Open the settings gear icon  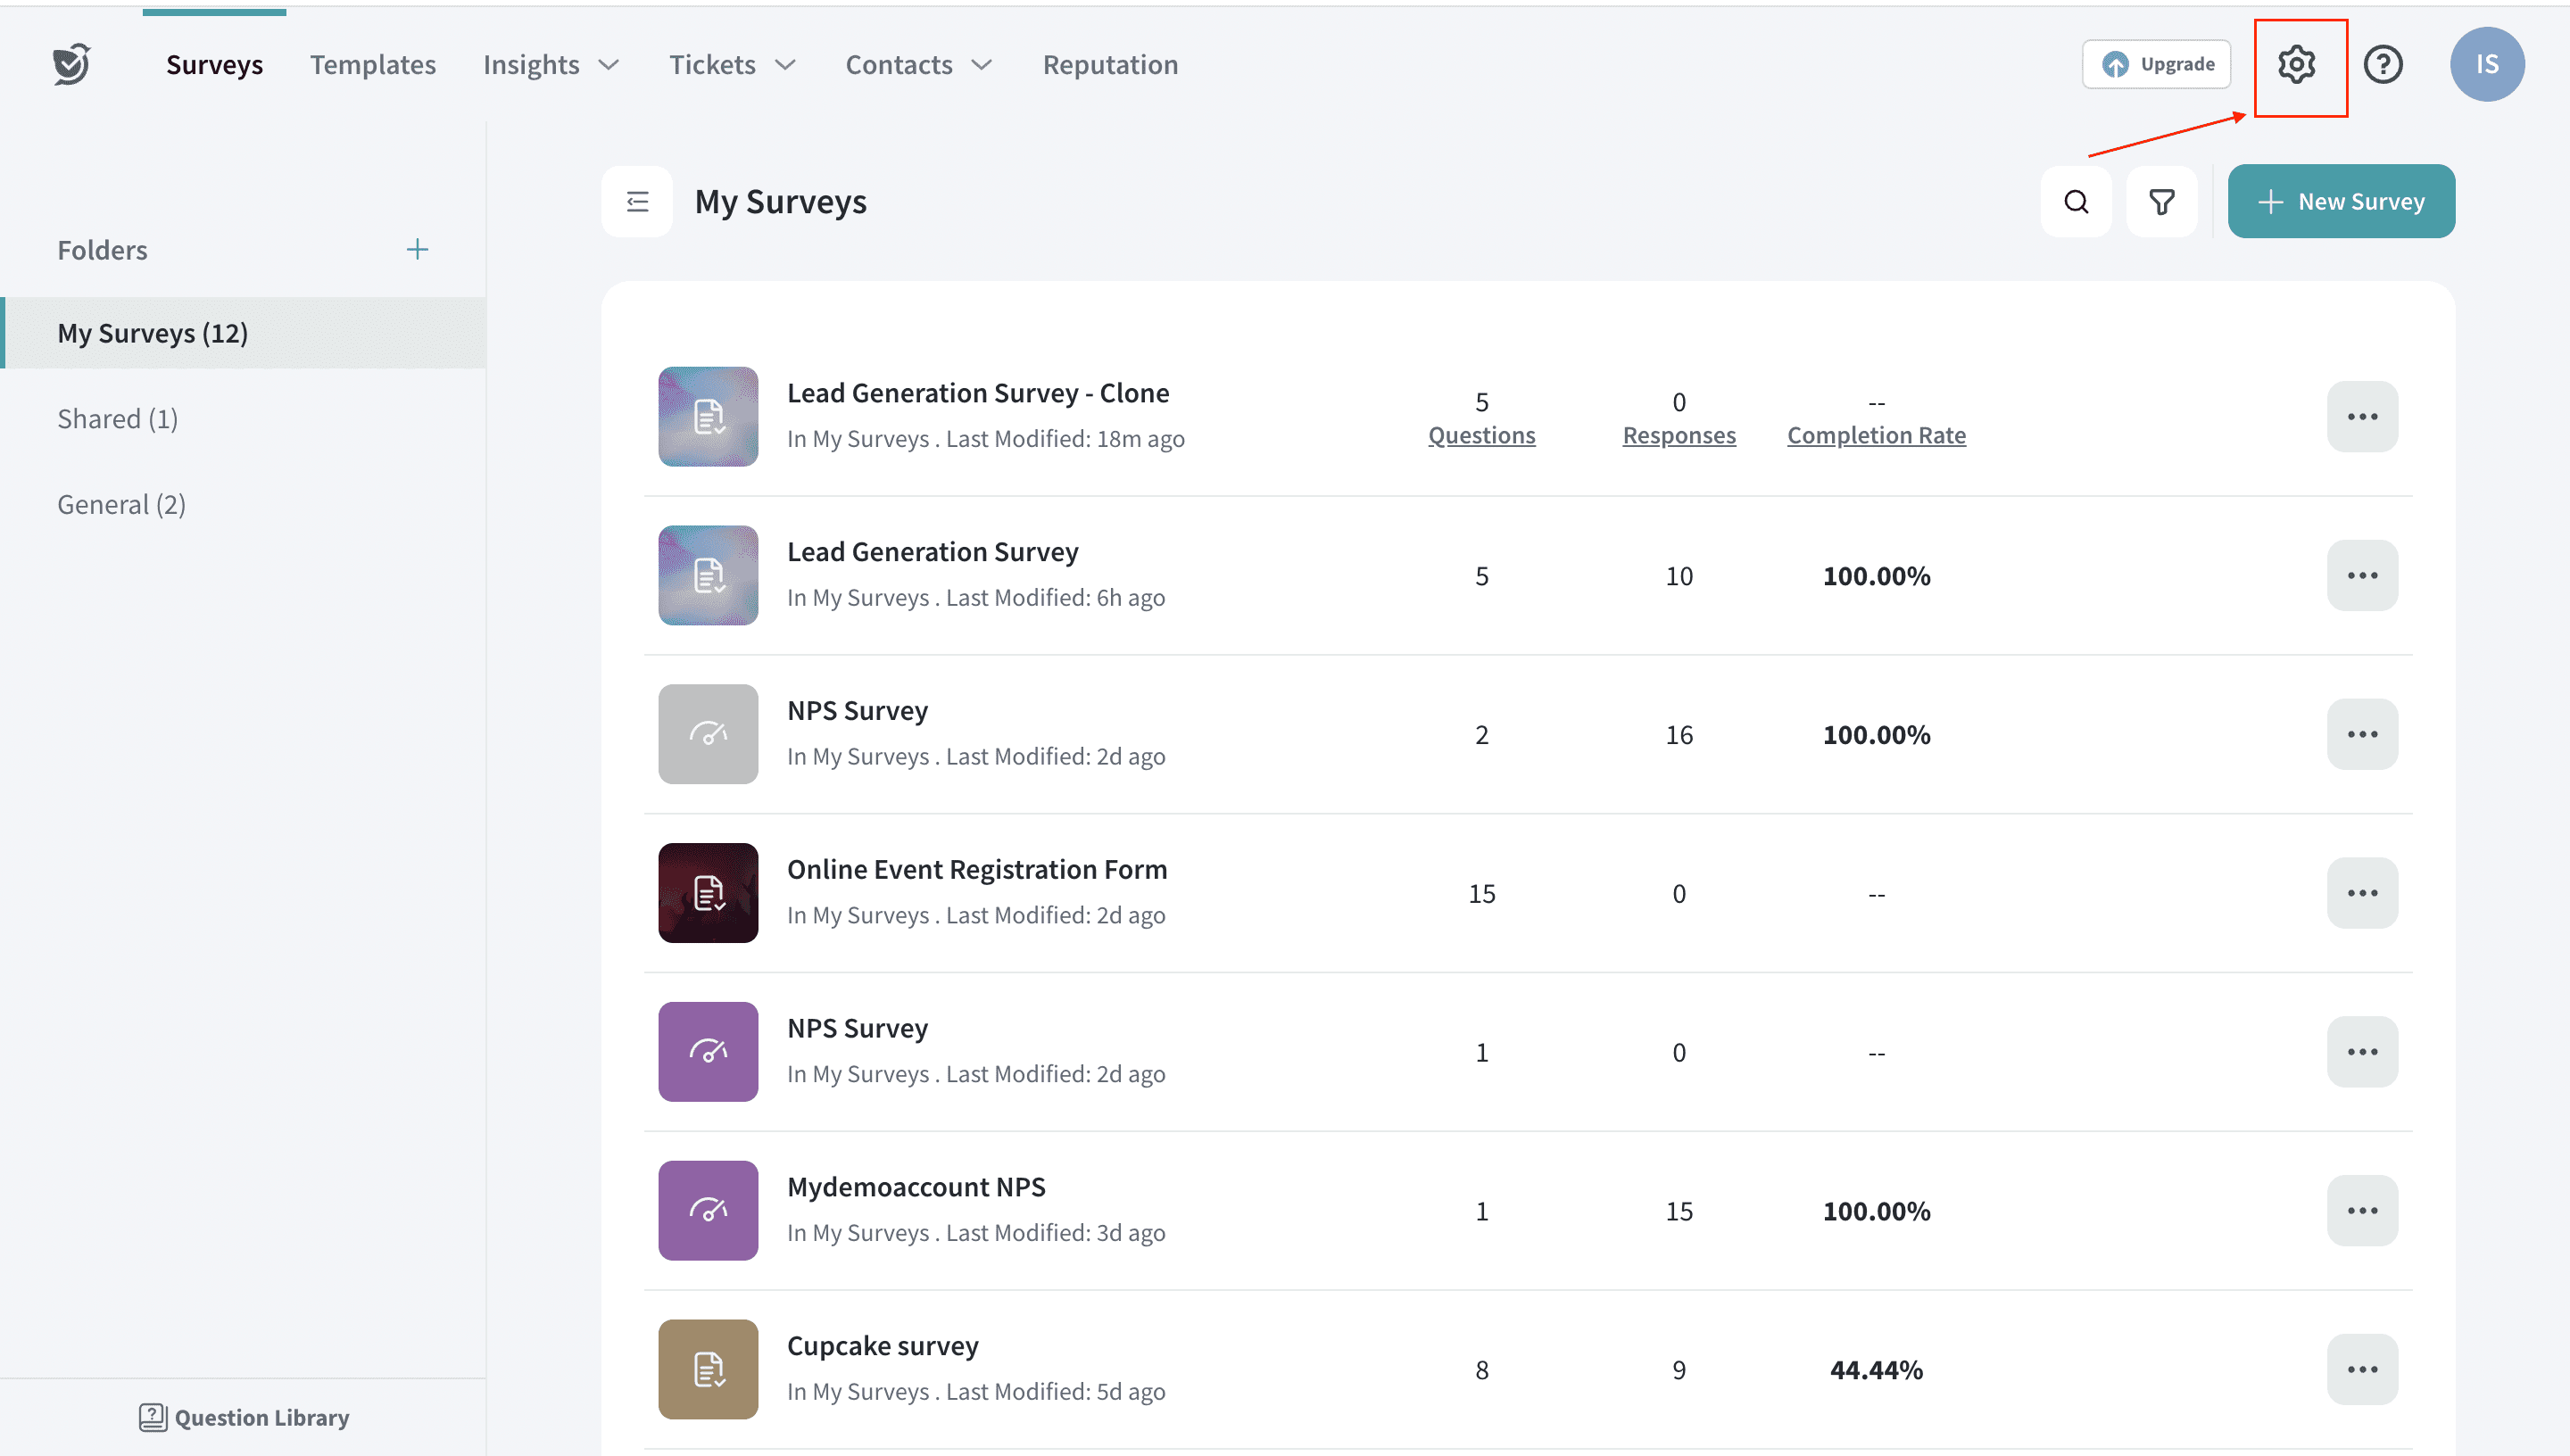click(2296, 64)
